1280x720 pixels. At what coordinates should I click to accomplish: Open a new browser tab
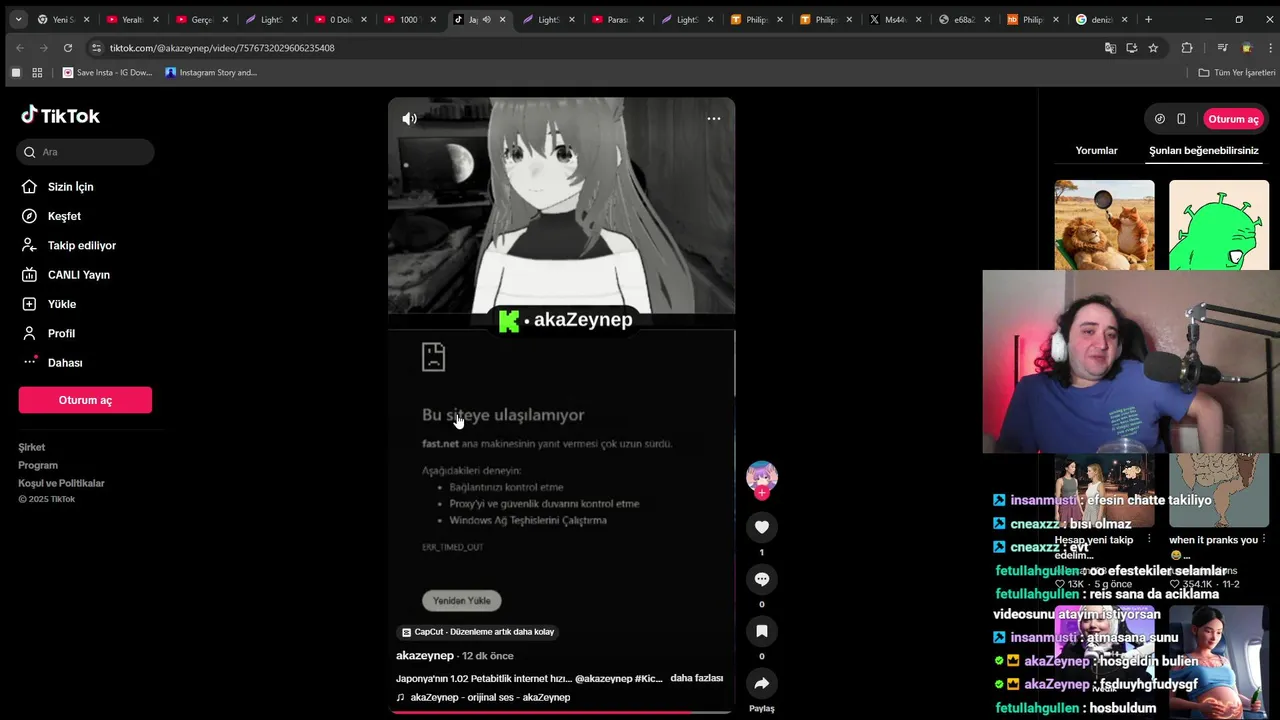pos(1148,19)
